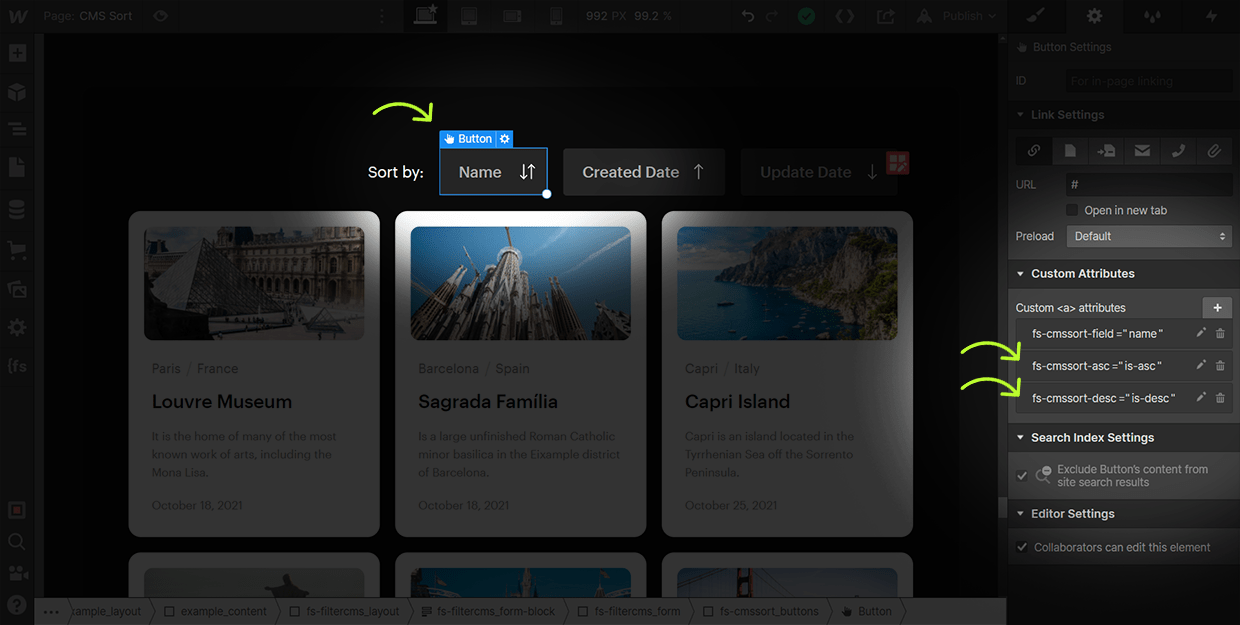
Task: Open the Finsweet {fs} extension panel
Action: pos(17,366)
